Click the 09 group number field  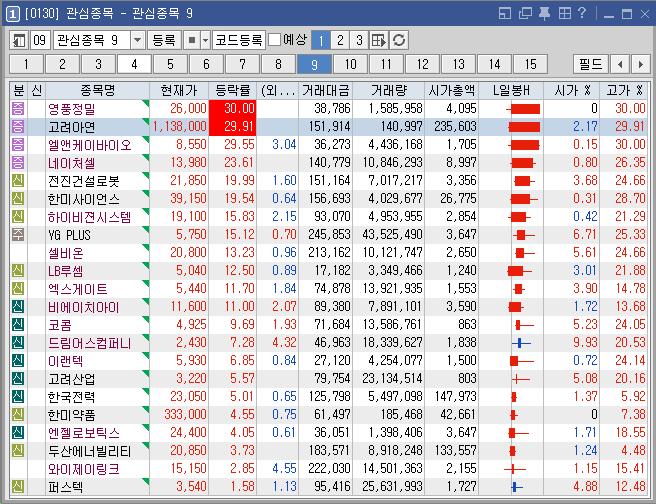(x=40, y=40)
